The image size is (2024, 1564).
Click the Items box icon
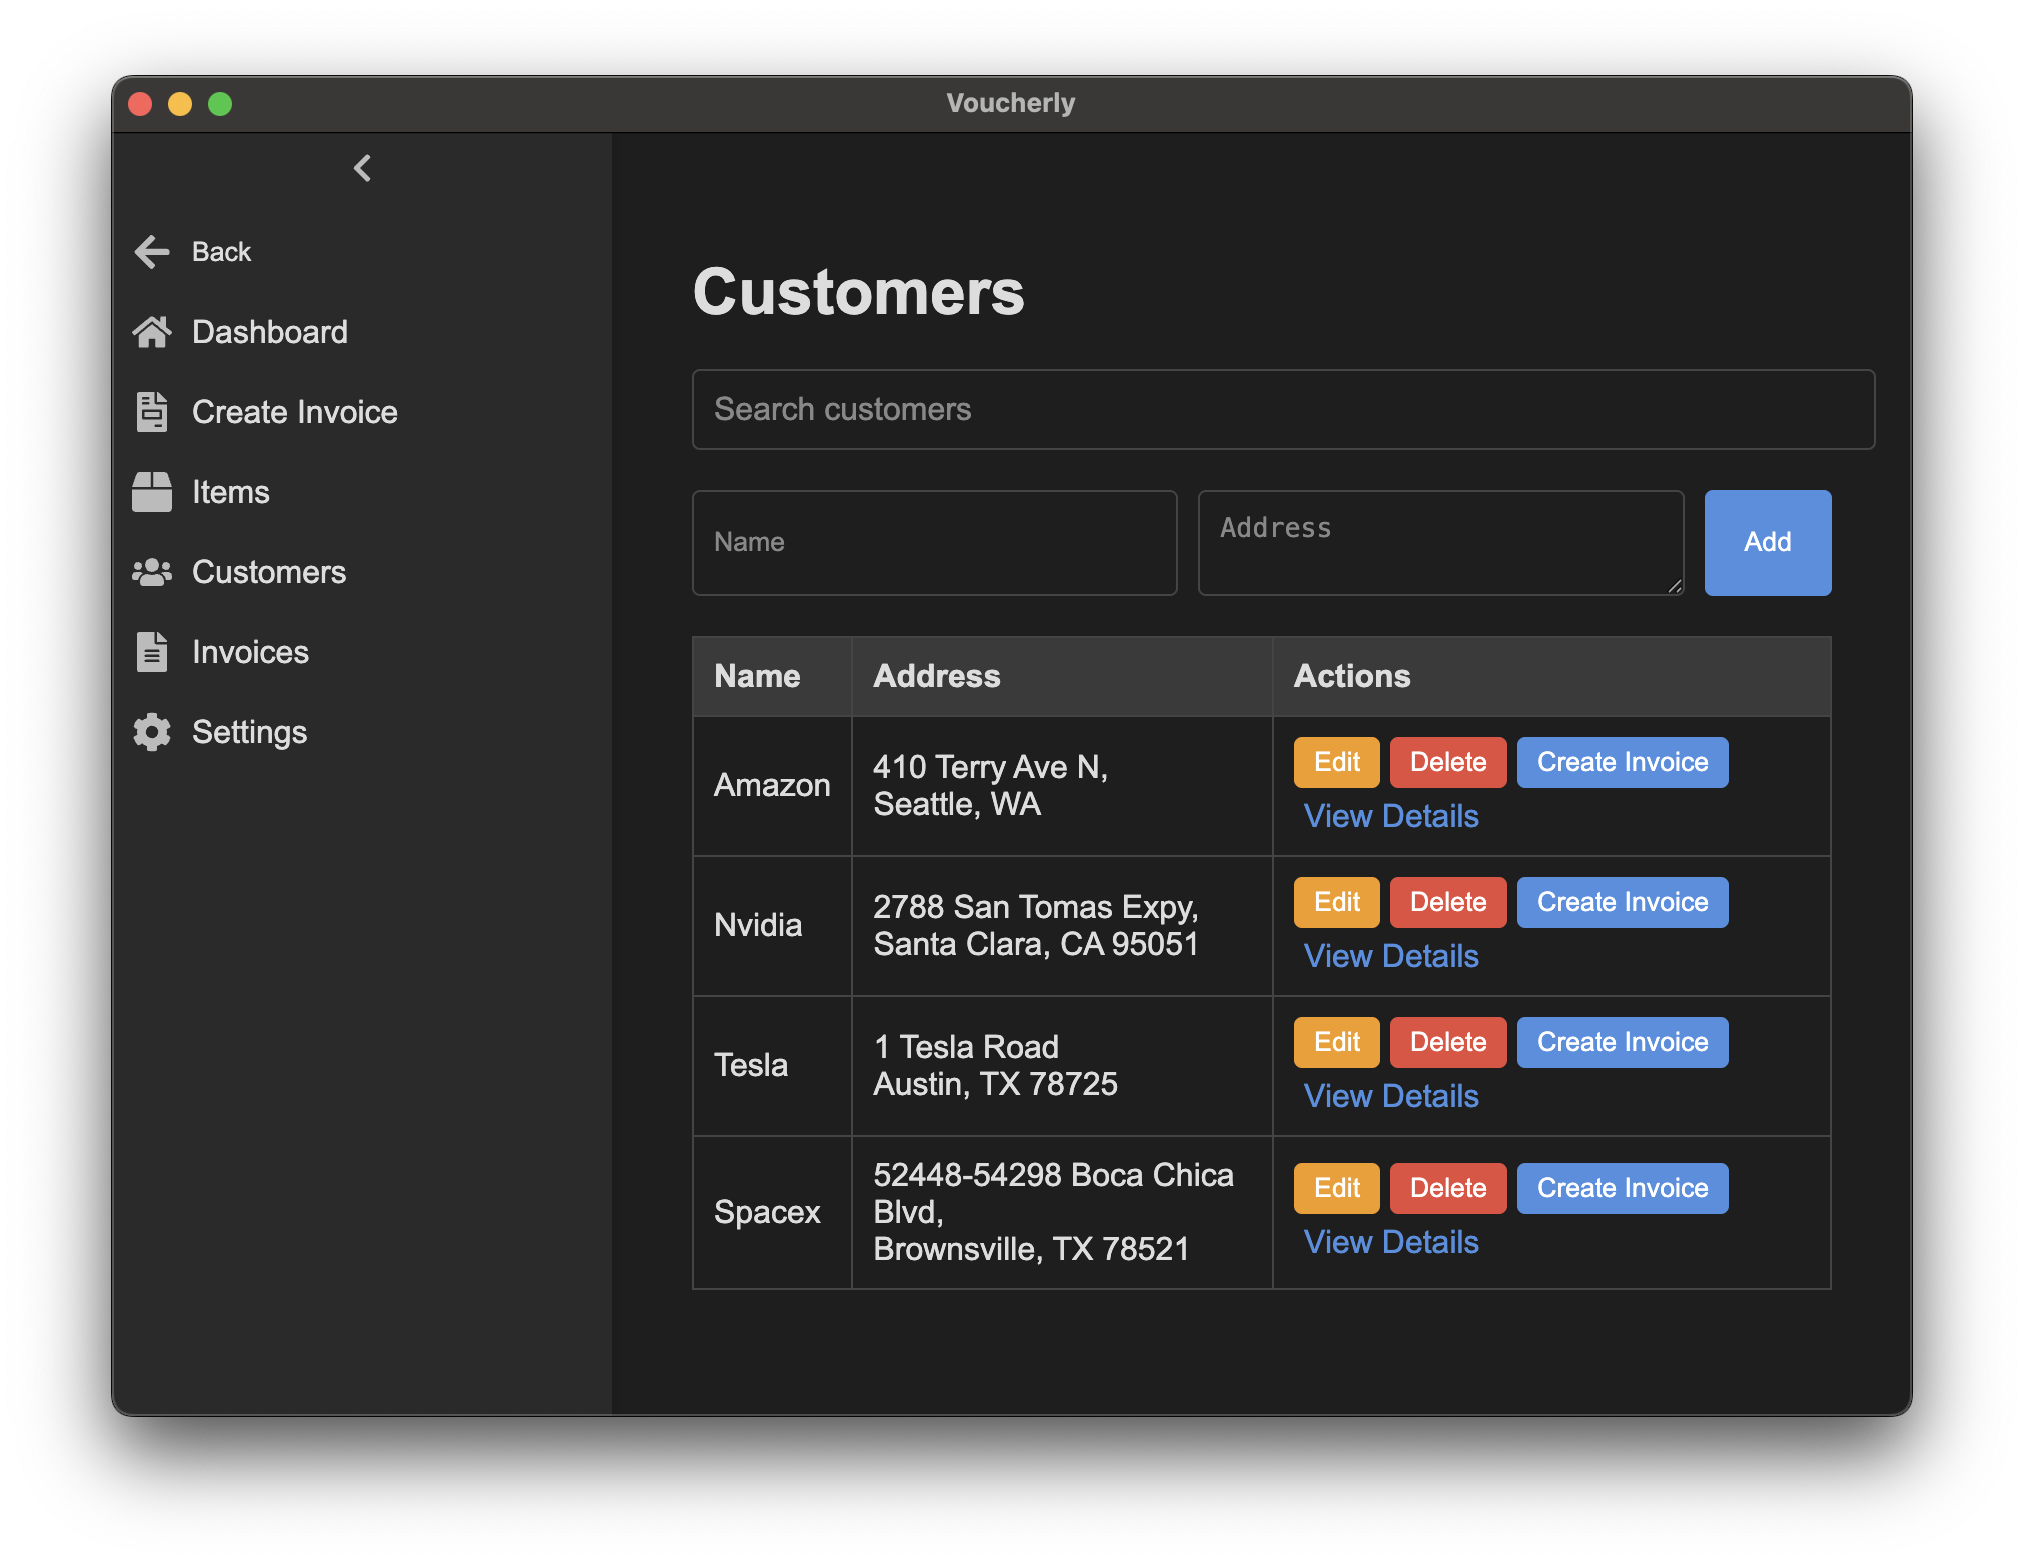click(152, 492)
